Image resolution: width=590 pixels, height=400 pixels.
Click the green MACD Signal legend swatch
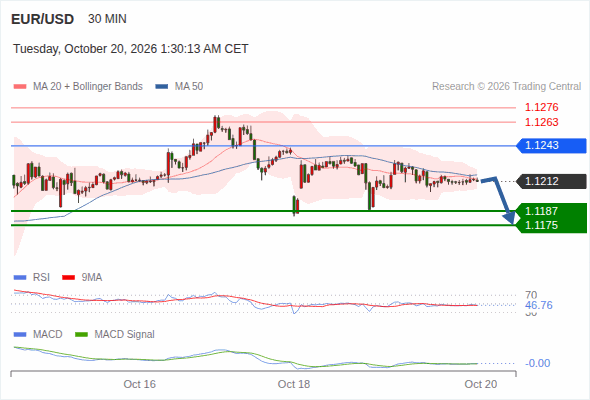(x=81, y=335)
